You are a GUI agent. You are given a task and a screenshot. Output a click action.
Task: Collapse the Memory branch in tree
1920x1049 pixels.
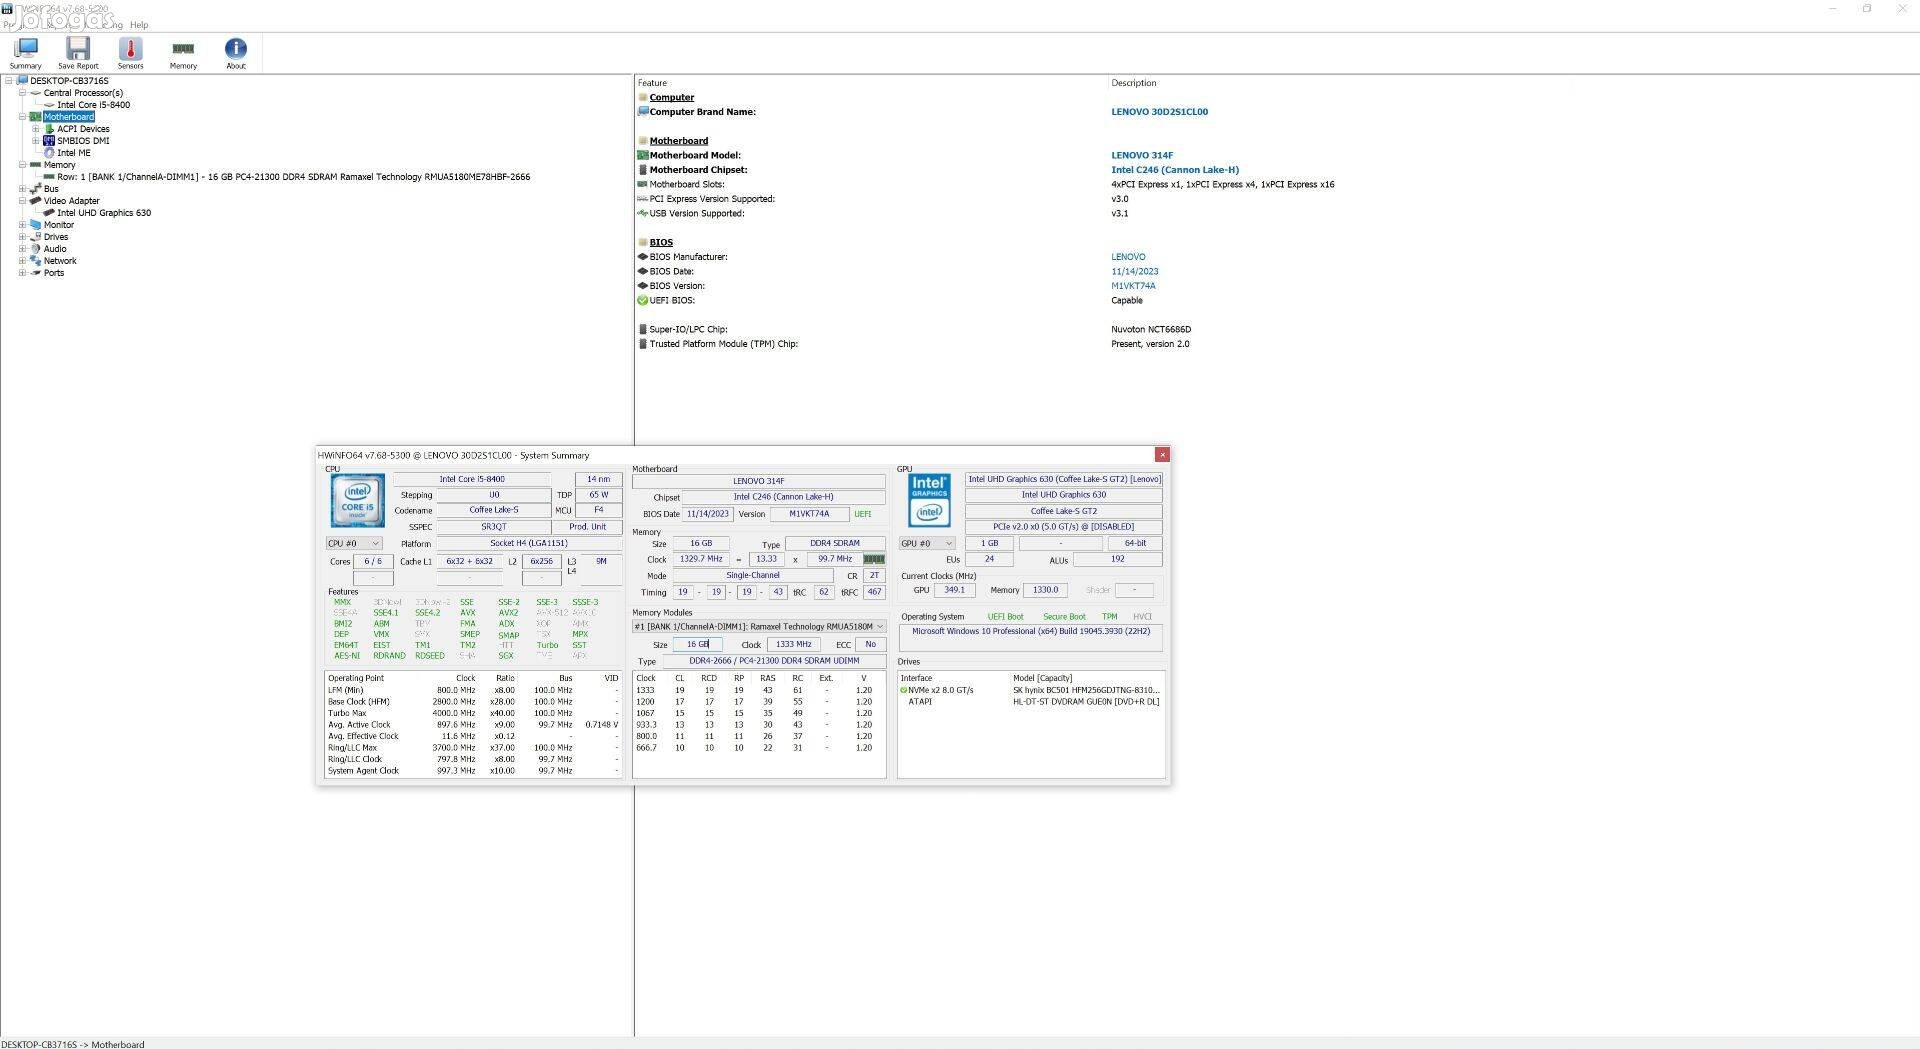[x=22, y=165]
